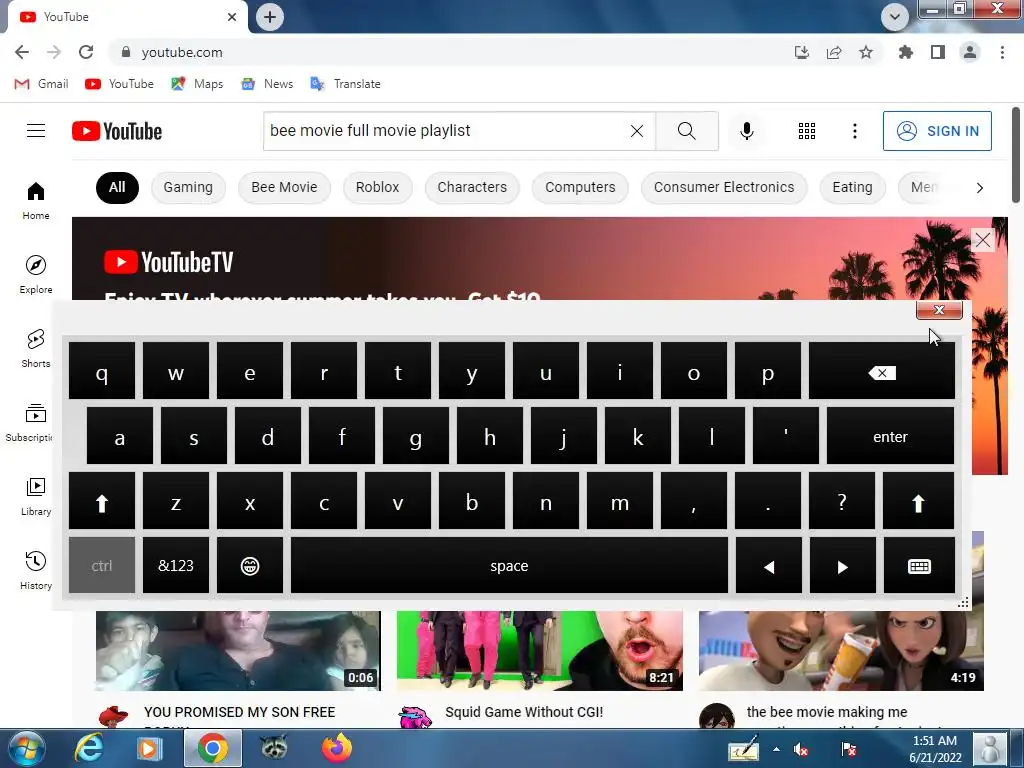Open a new browser tab

270,17
